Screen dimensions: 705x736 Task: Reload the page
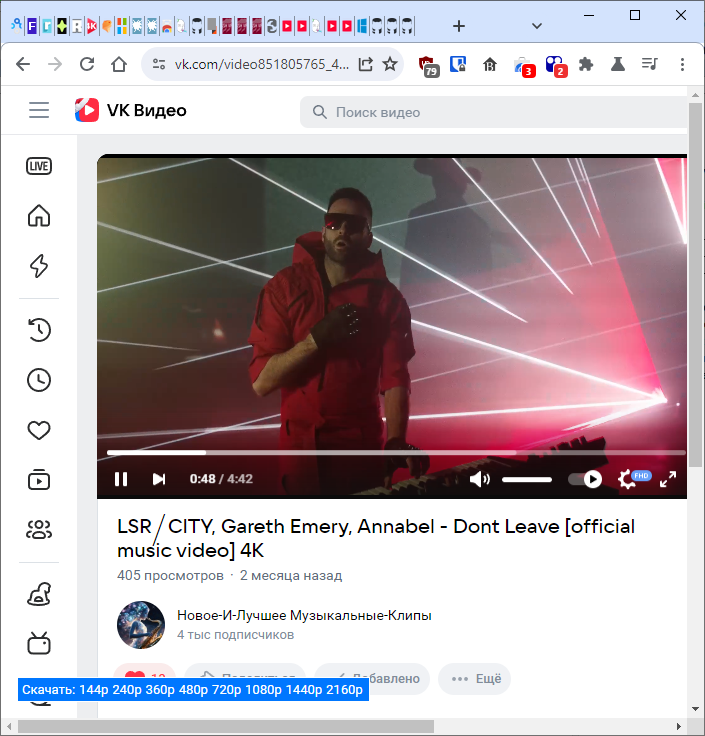pos(87,64)
